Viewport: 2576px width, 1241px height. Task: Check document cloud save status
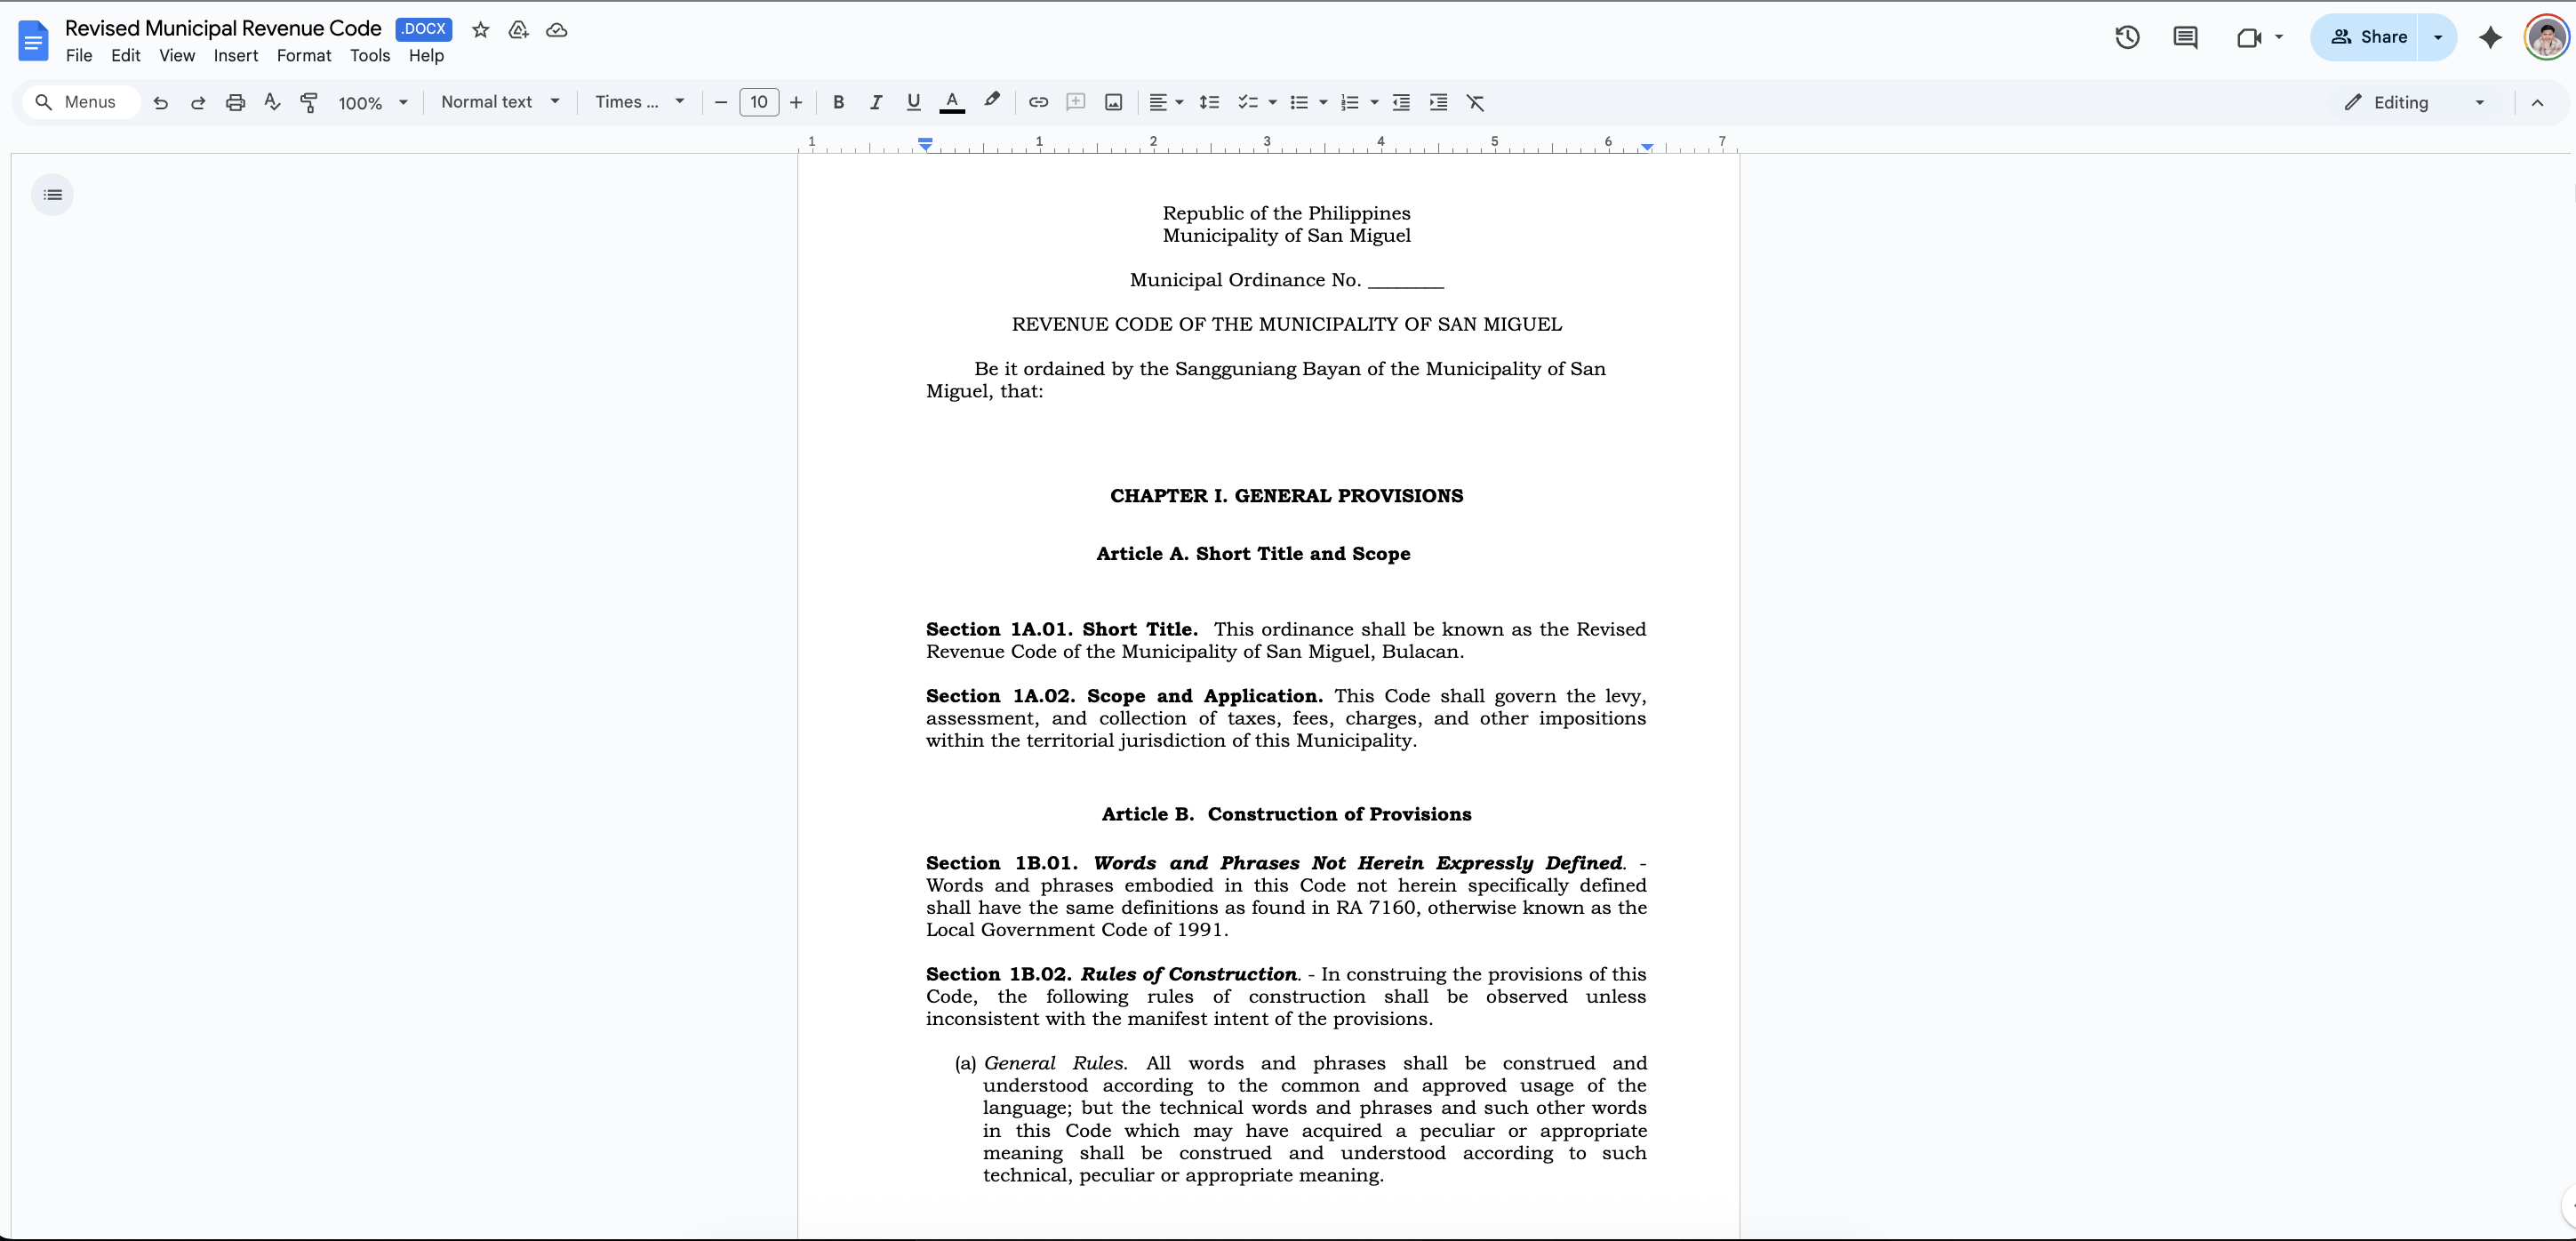coord(557,30)
